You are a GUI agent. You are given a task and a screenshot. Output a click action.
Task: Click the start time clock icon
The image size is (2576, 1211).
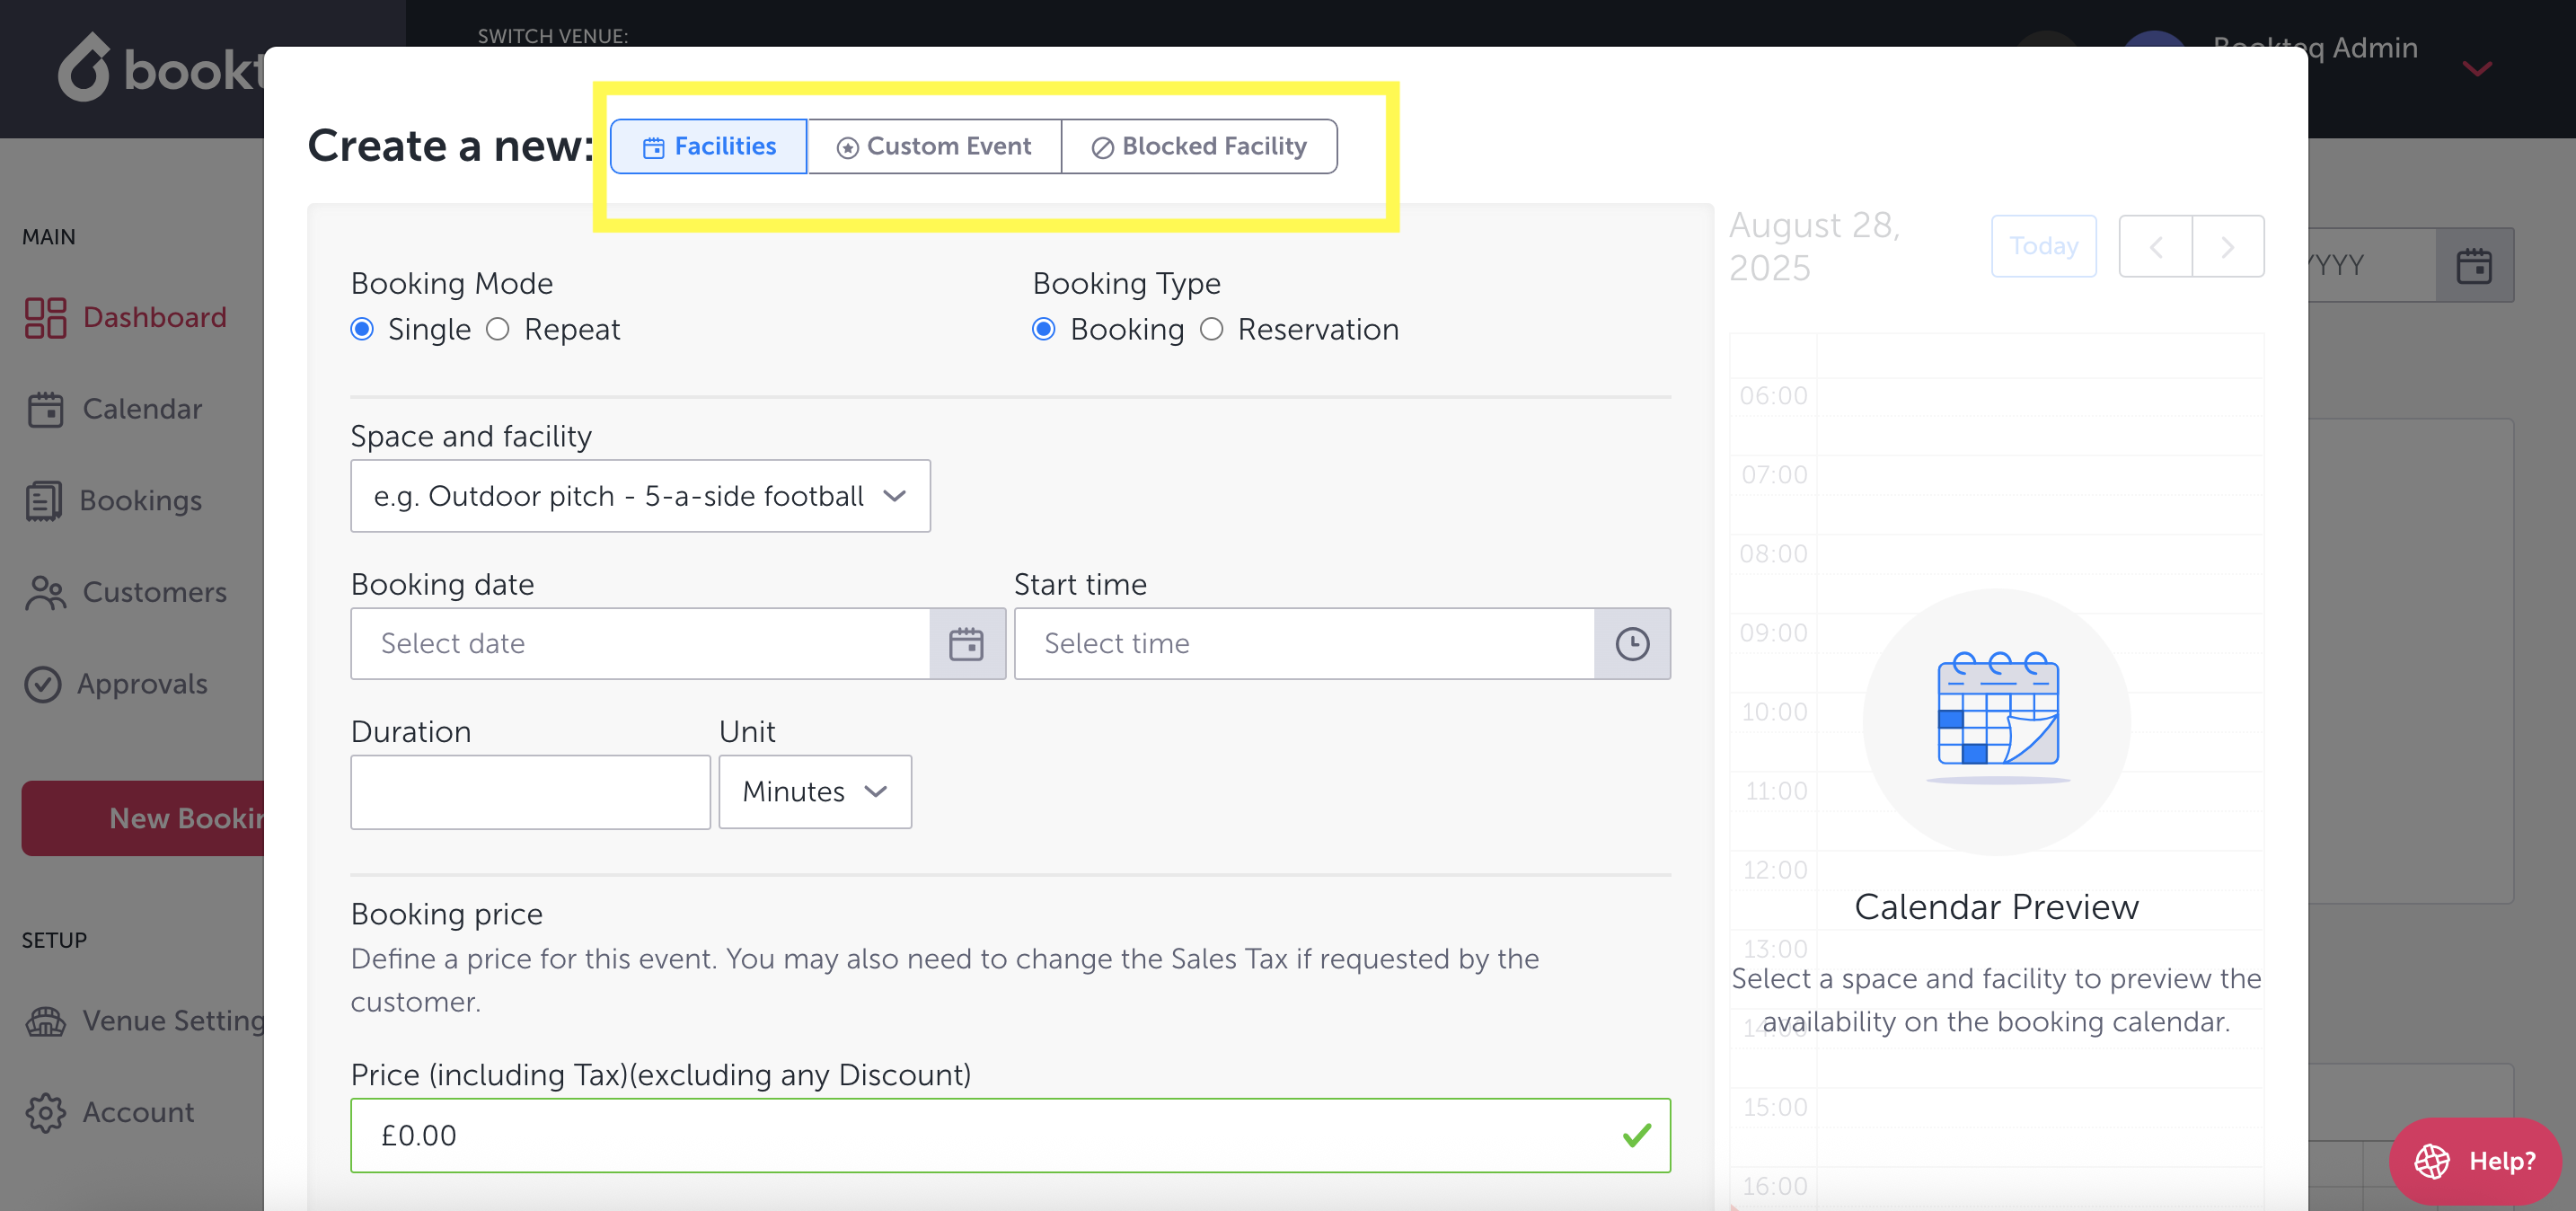click(x=1631, y=643)
